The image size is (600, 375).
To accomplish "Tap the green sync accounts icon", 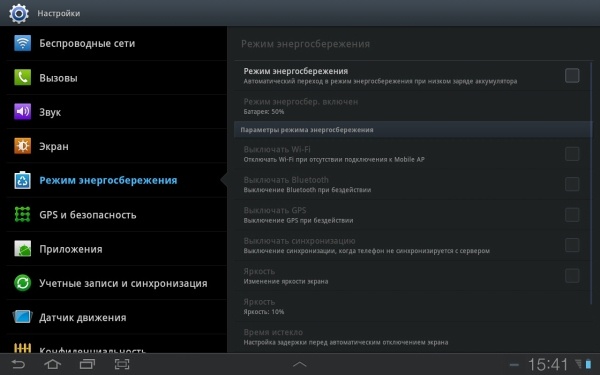I will pyautogui.click(x=23, y=283).
